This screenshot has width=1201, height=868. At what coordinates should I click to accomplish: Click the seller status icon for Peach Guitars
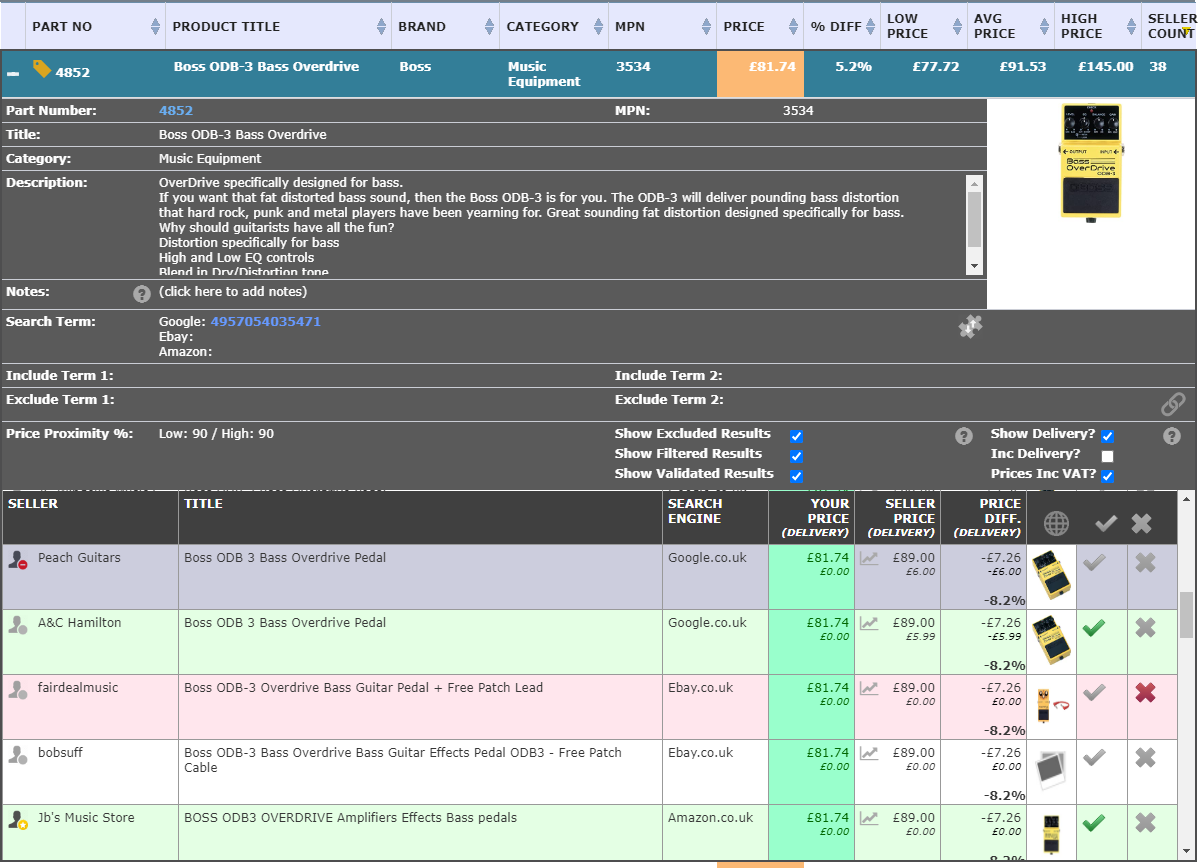[x=17, y=560]
